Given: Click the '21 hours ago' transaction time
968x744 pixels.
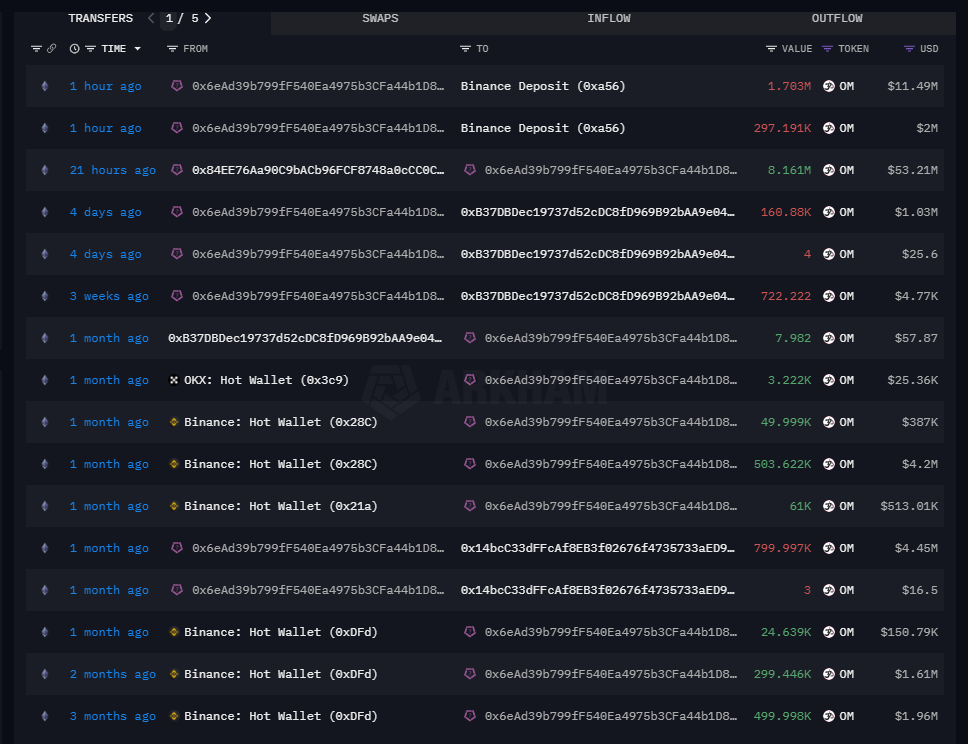Looking at the screenshot, I should [x=113, y=170].
